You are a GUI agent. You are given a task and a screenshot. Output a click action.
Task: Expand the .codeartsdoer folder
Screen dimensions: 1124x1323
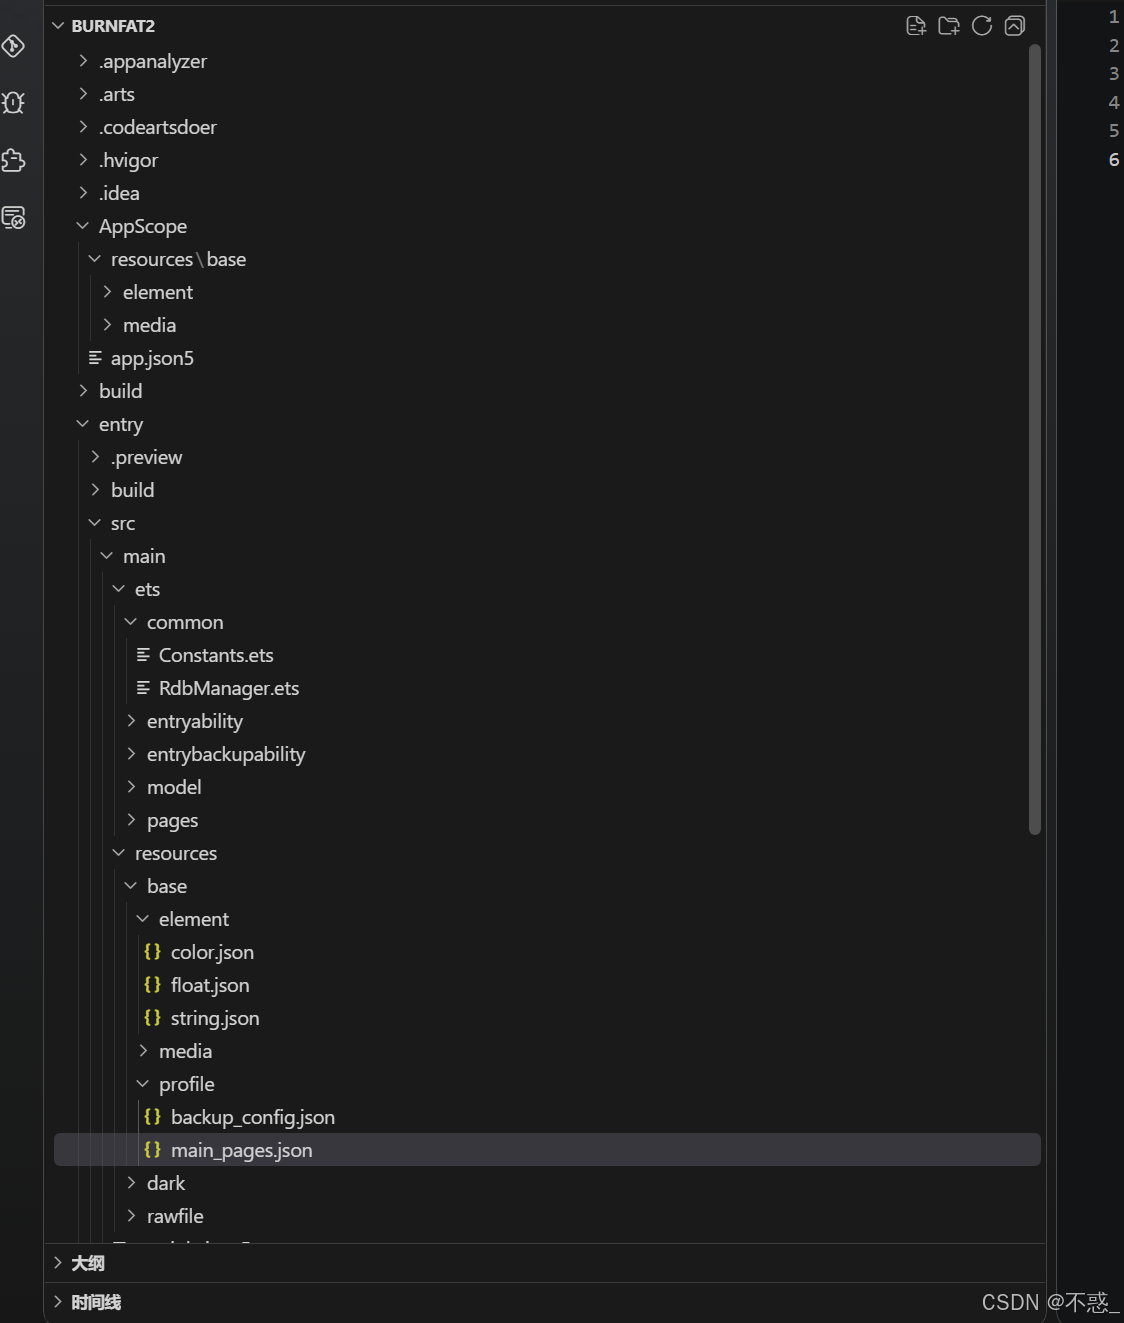83,127
